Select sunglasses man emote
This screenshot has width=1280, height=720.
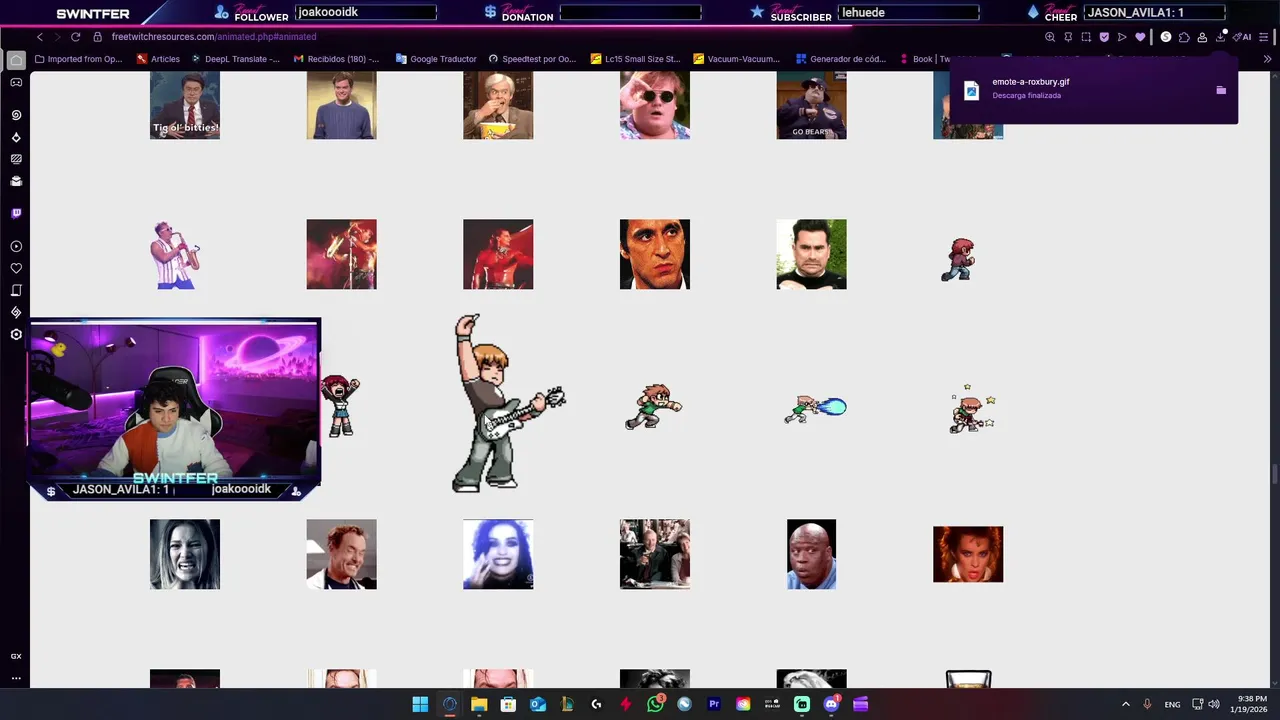[x=655, y=105]
